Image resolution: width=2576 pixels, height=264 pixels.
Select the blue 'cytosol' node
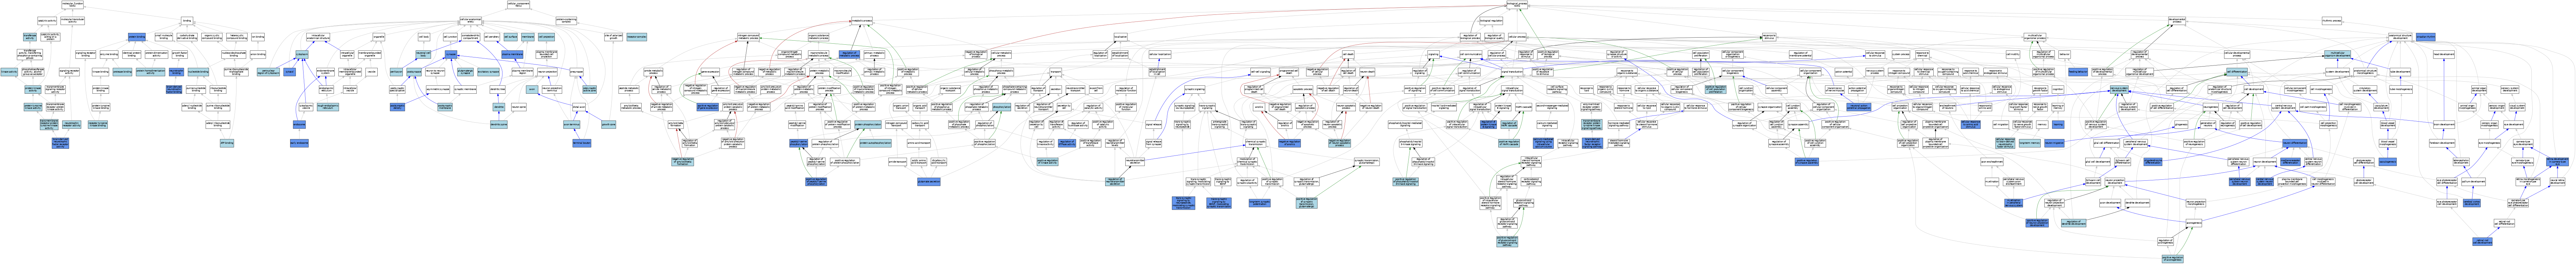coord(290,72)
